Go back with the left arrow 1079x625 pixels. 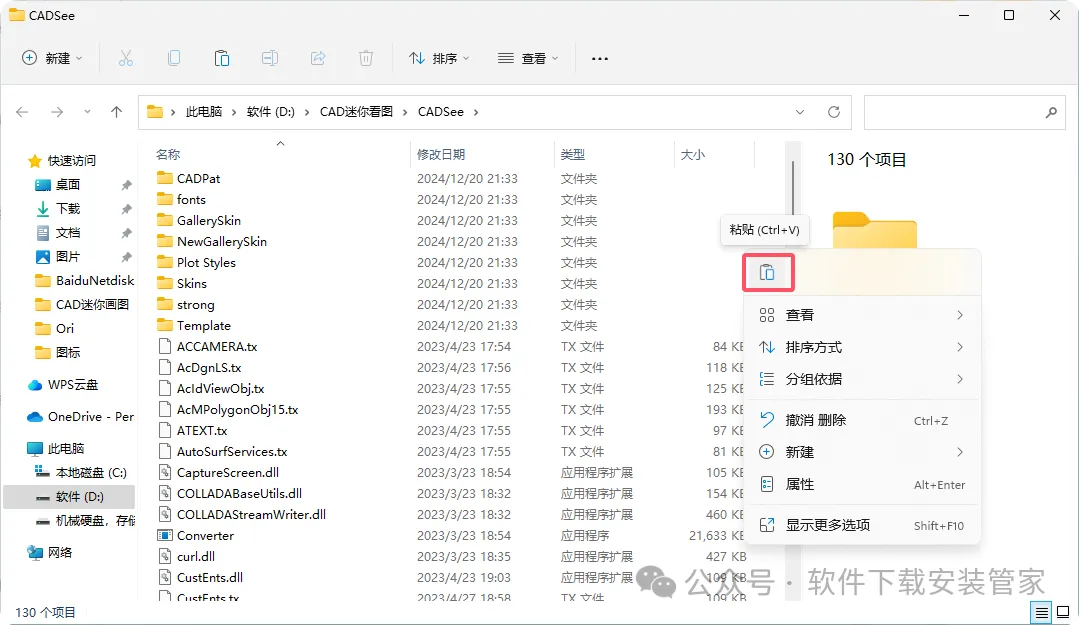[x=22, y=112]
